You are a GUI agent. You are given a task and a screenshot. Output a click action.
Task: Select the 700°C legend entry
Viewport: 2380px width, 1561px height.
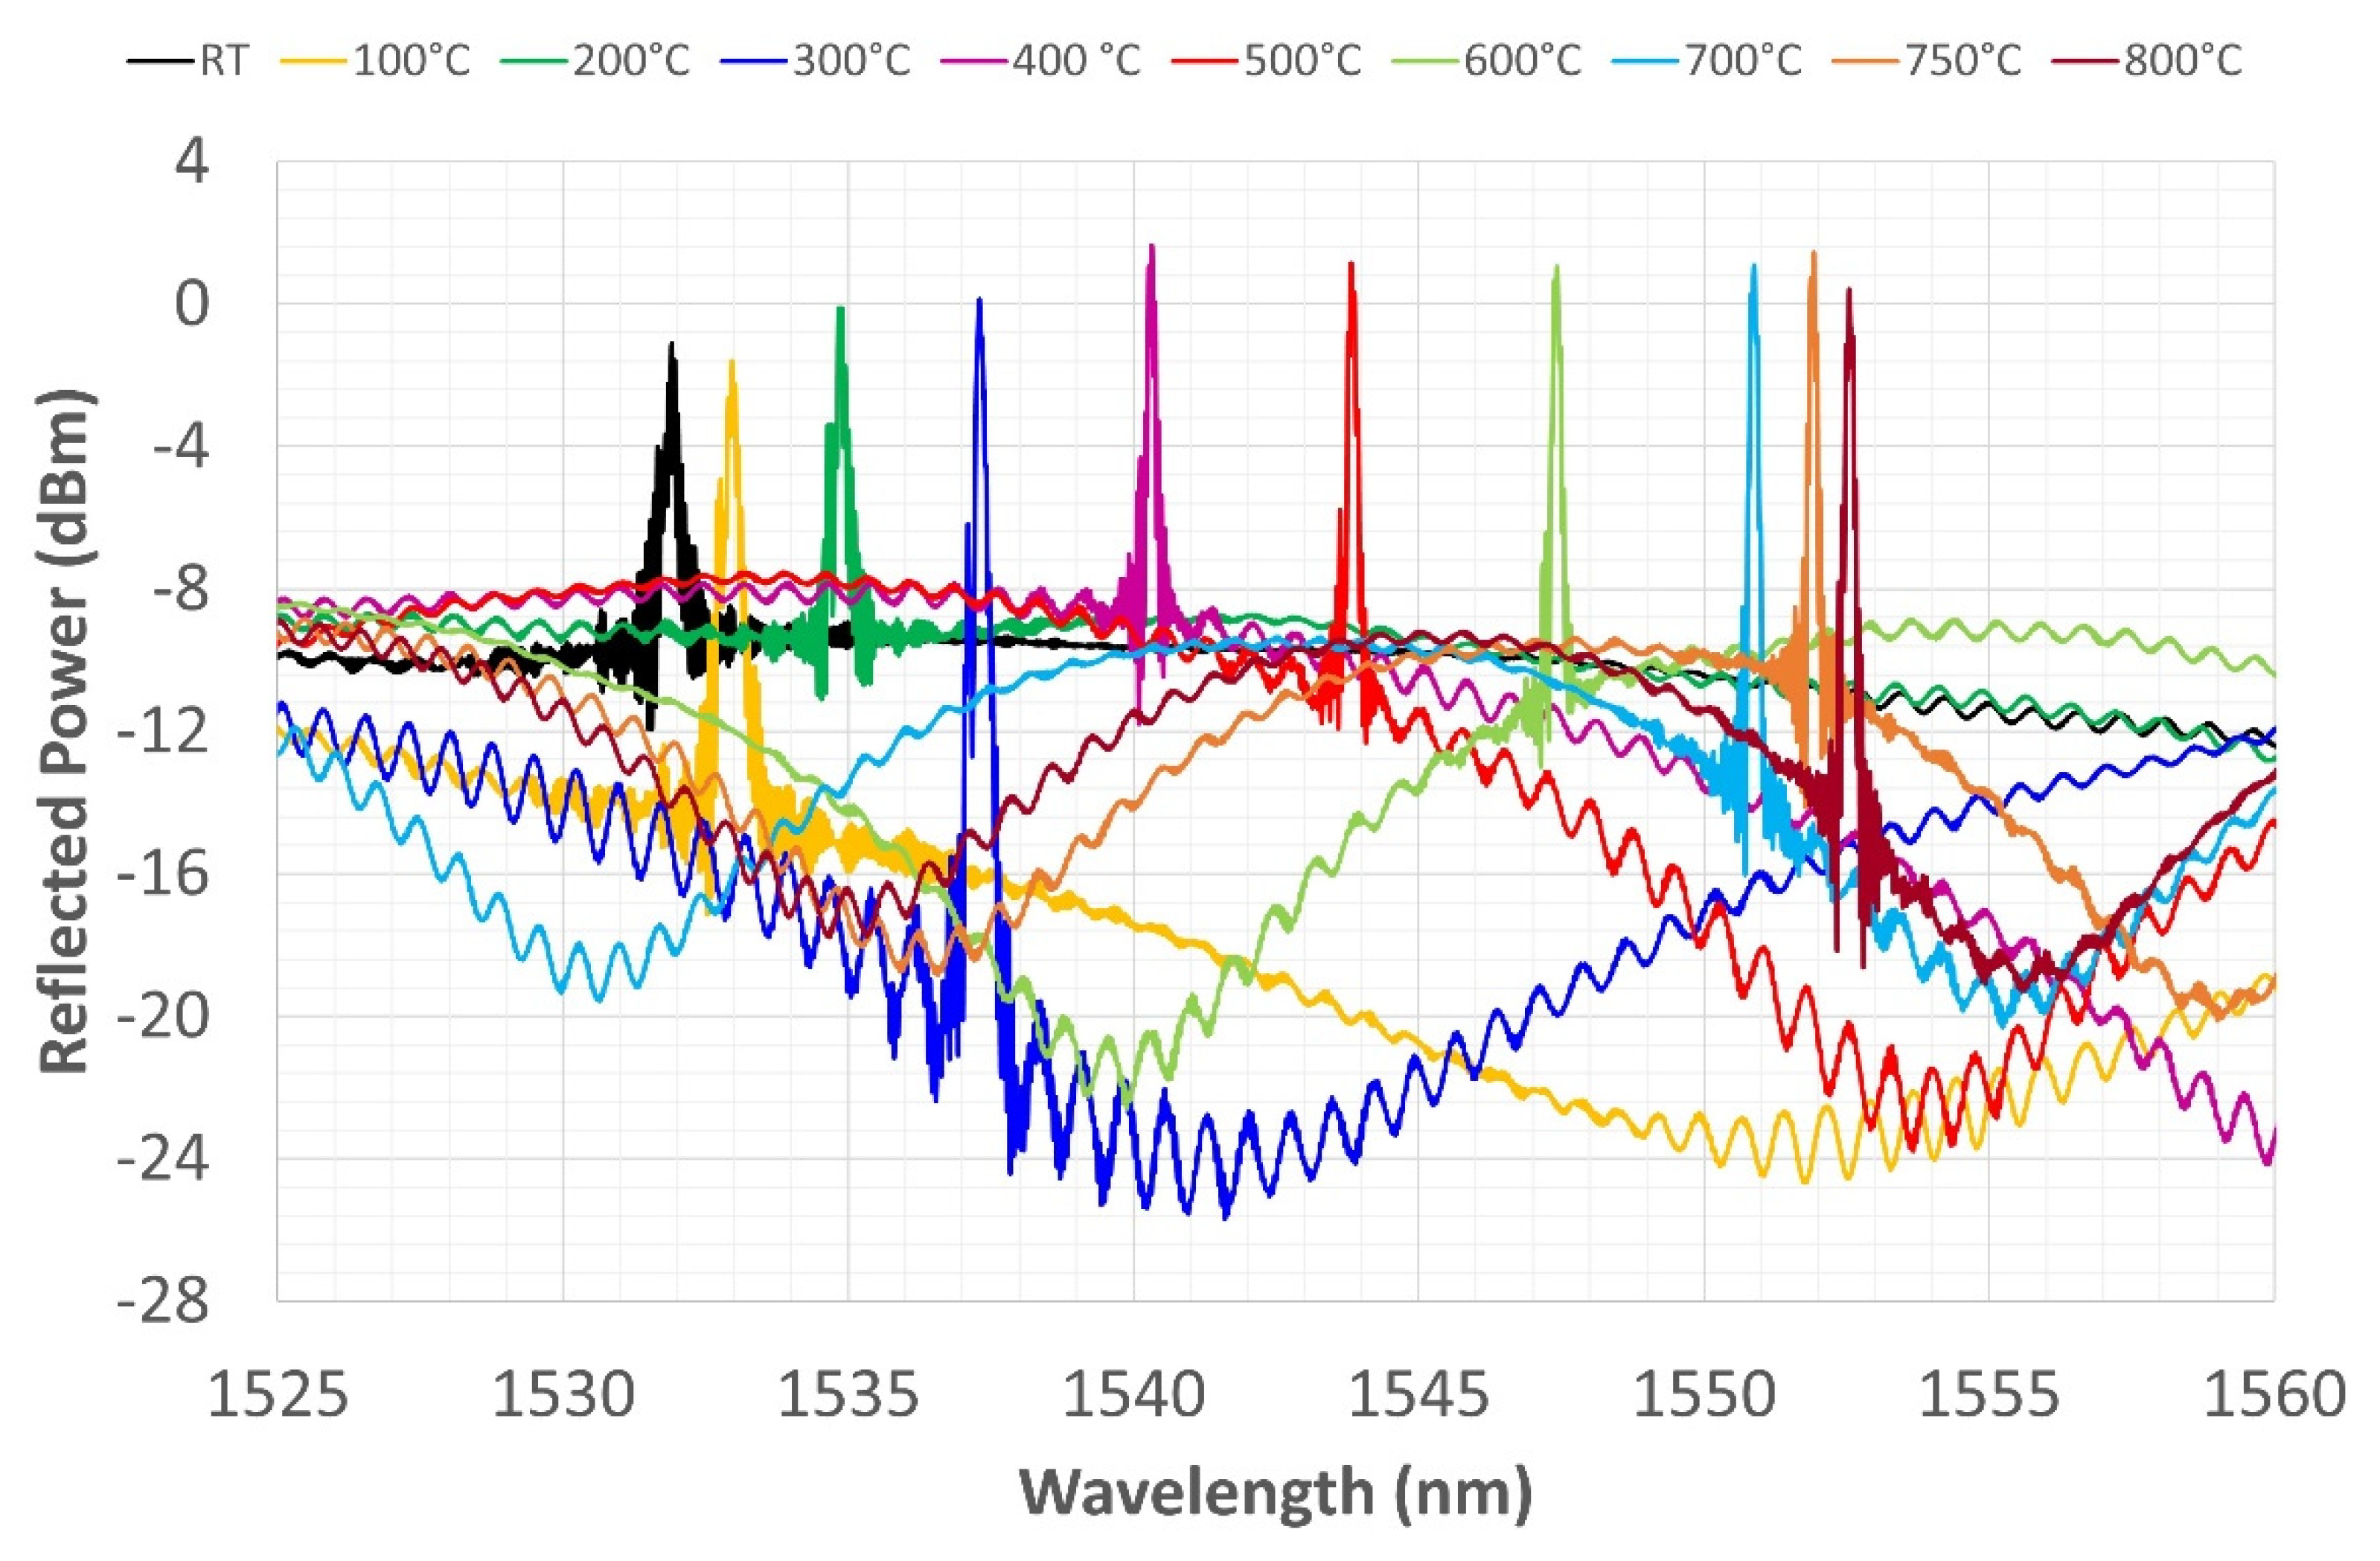[1743, 62]
